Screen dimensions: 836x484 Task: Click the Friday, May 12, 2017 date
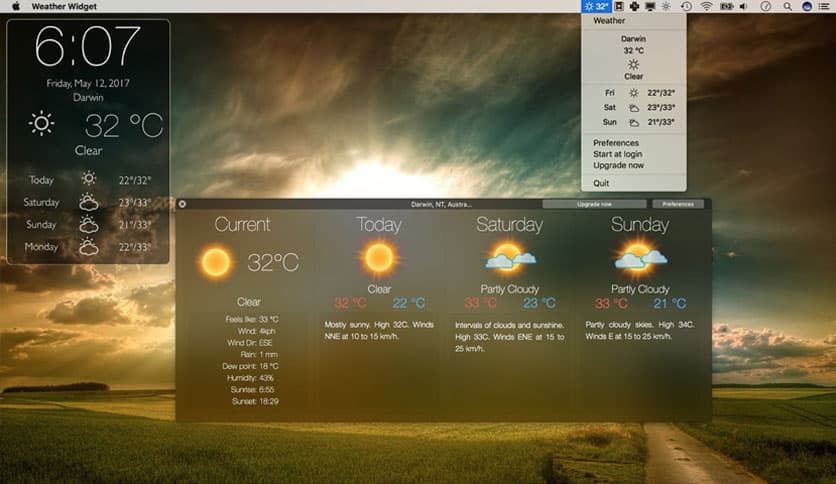point(88,83)
